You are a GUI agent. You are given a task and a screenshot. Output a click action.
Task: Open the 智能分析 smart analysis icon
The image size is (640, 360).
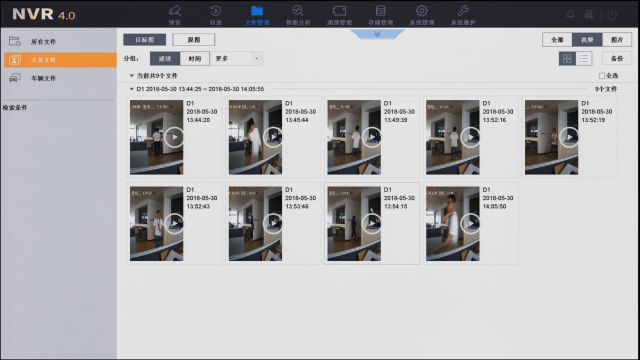click(x=298, y=10)
